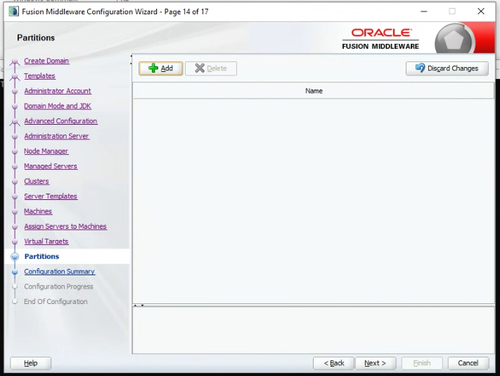Click the Name column header
The height and width of the screenshot is (376, 500).
click(x=313, y=91)
